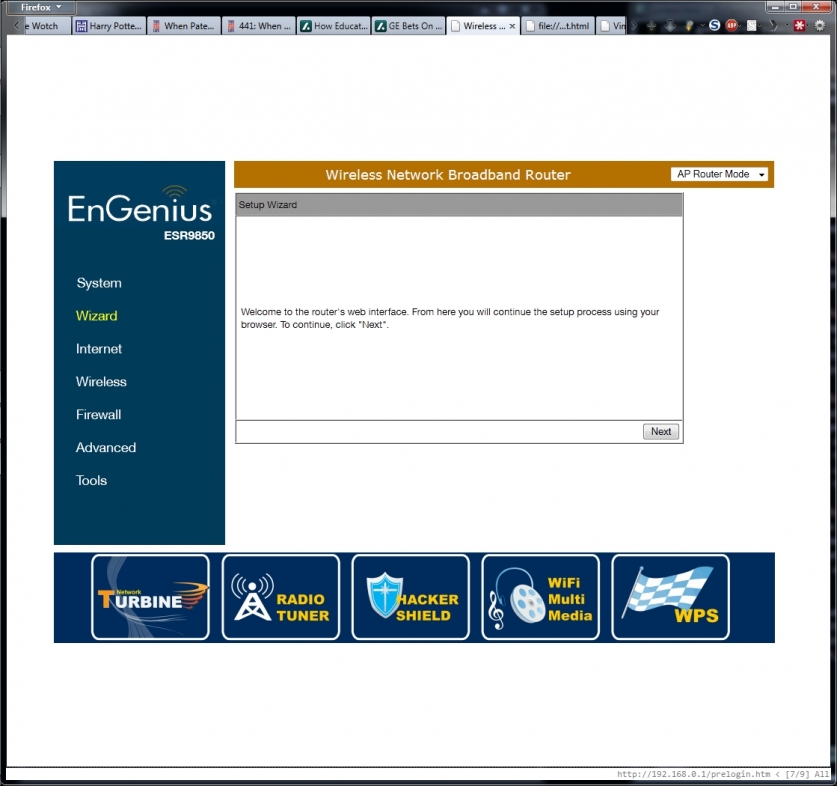
Task: Switch to the When Pate... tab
Action: [x=183, y=26]
